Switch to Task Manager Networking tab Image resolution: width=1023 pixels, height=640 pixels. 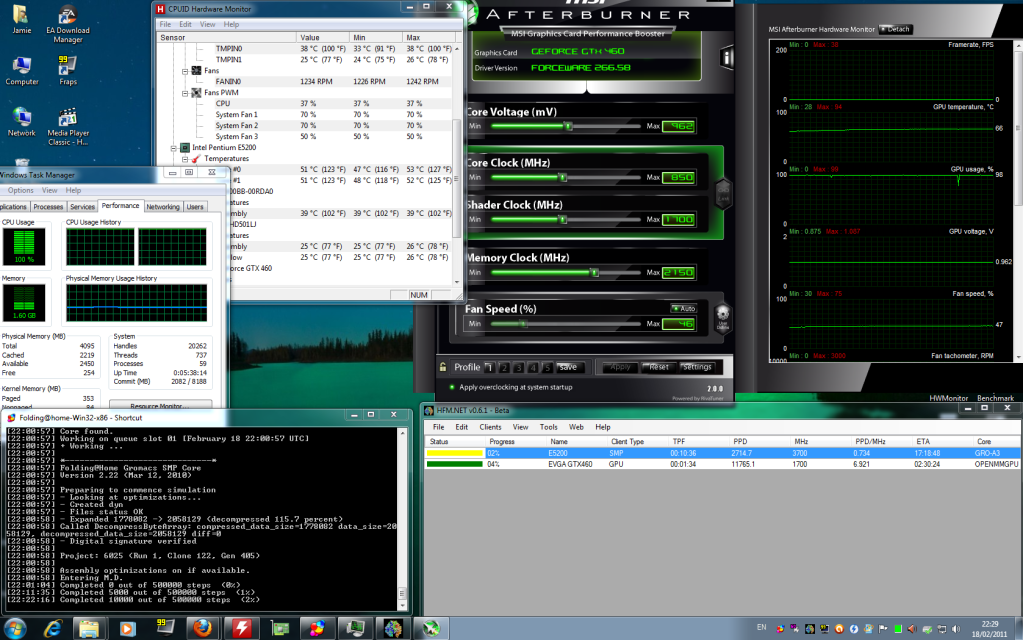point(163,207)
